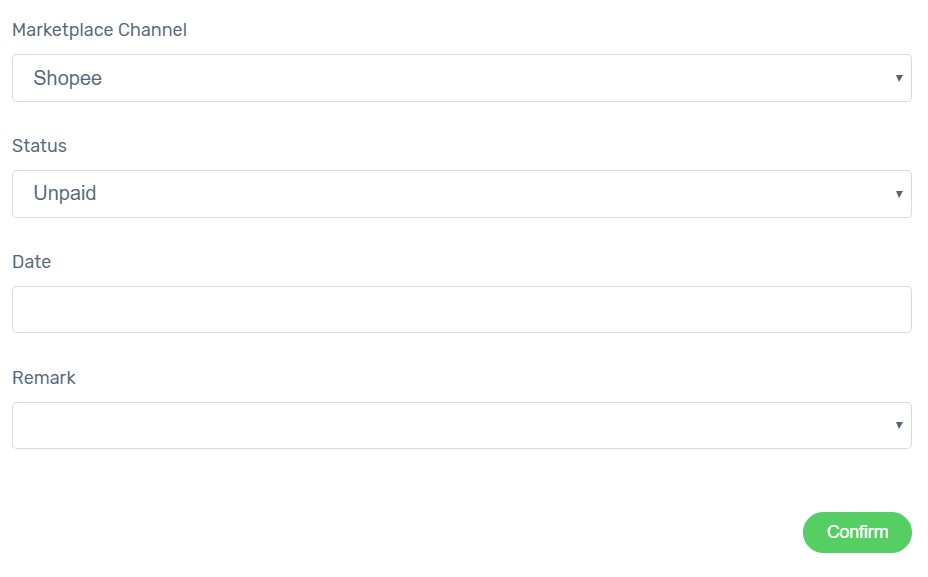Click the green Confirm button
Viewport: 928px width, 577px height.
pyautogui.click(x=857, y=532)
